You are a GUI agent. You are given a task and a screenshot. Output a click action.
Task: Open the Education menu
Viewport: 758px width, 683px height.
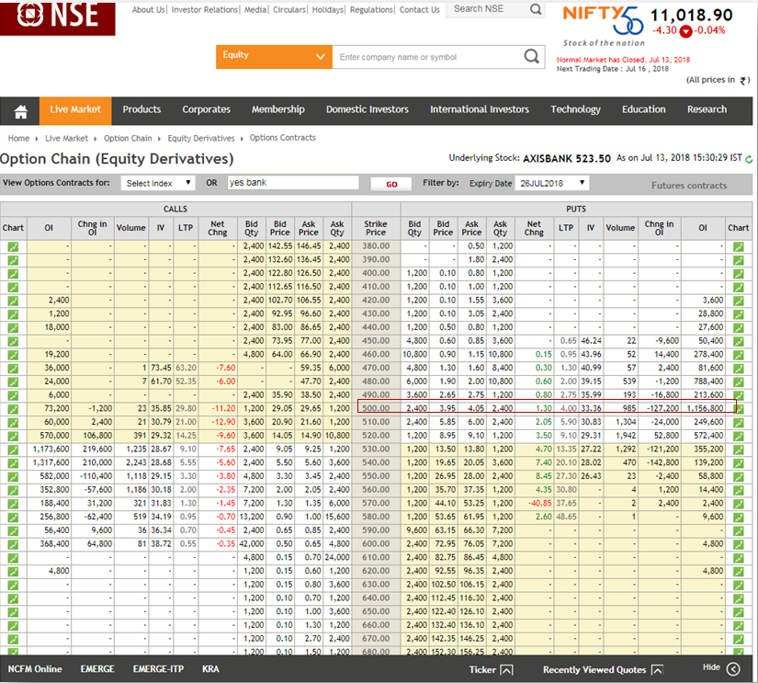(644, 110)
